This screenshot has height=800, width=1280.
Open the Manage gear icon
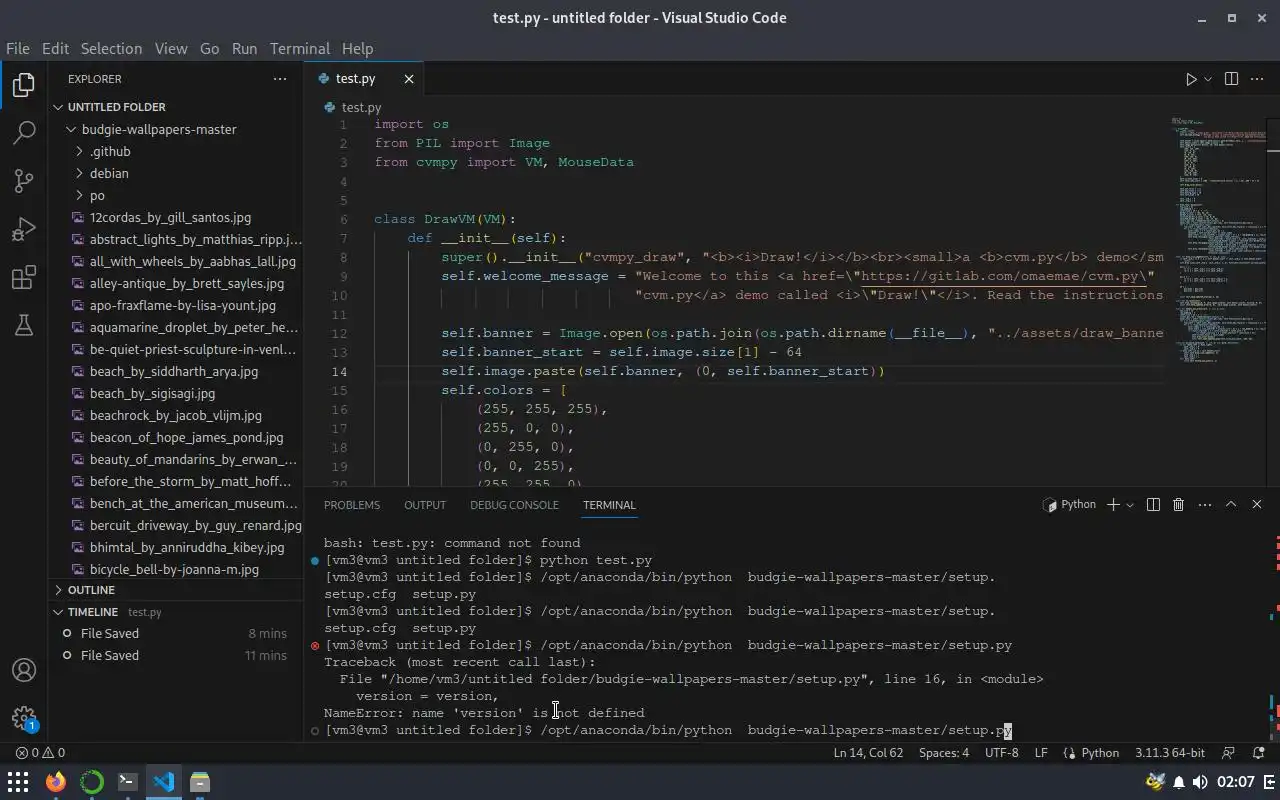coord(24,718)
